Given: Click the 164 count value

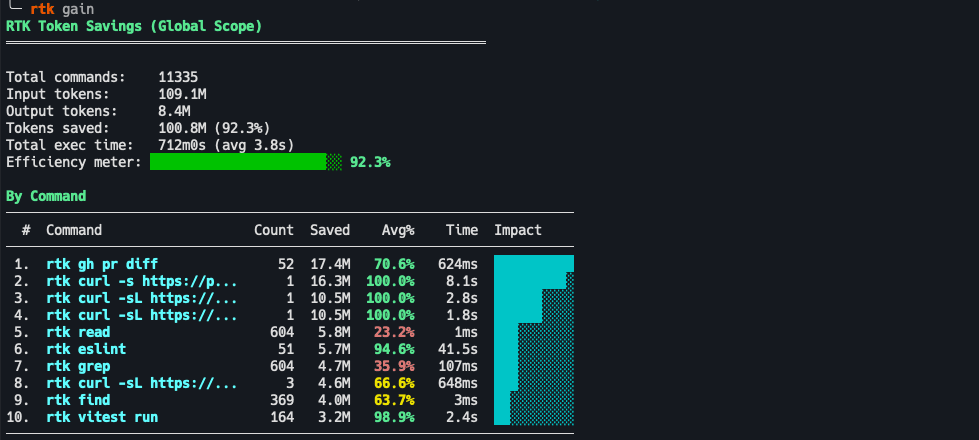Looking at the screenshot, I should click(x=282, y=417).
